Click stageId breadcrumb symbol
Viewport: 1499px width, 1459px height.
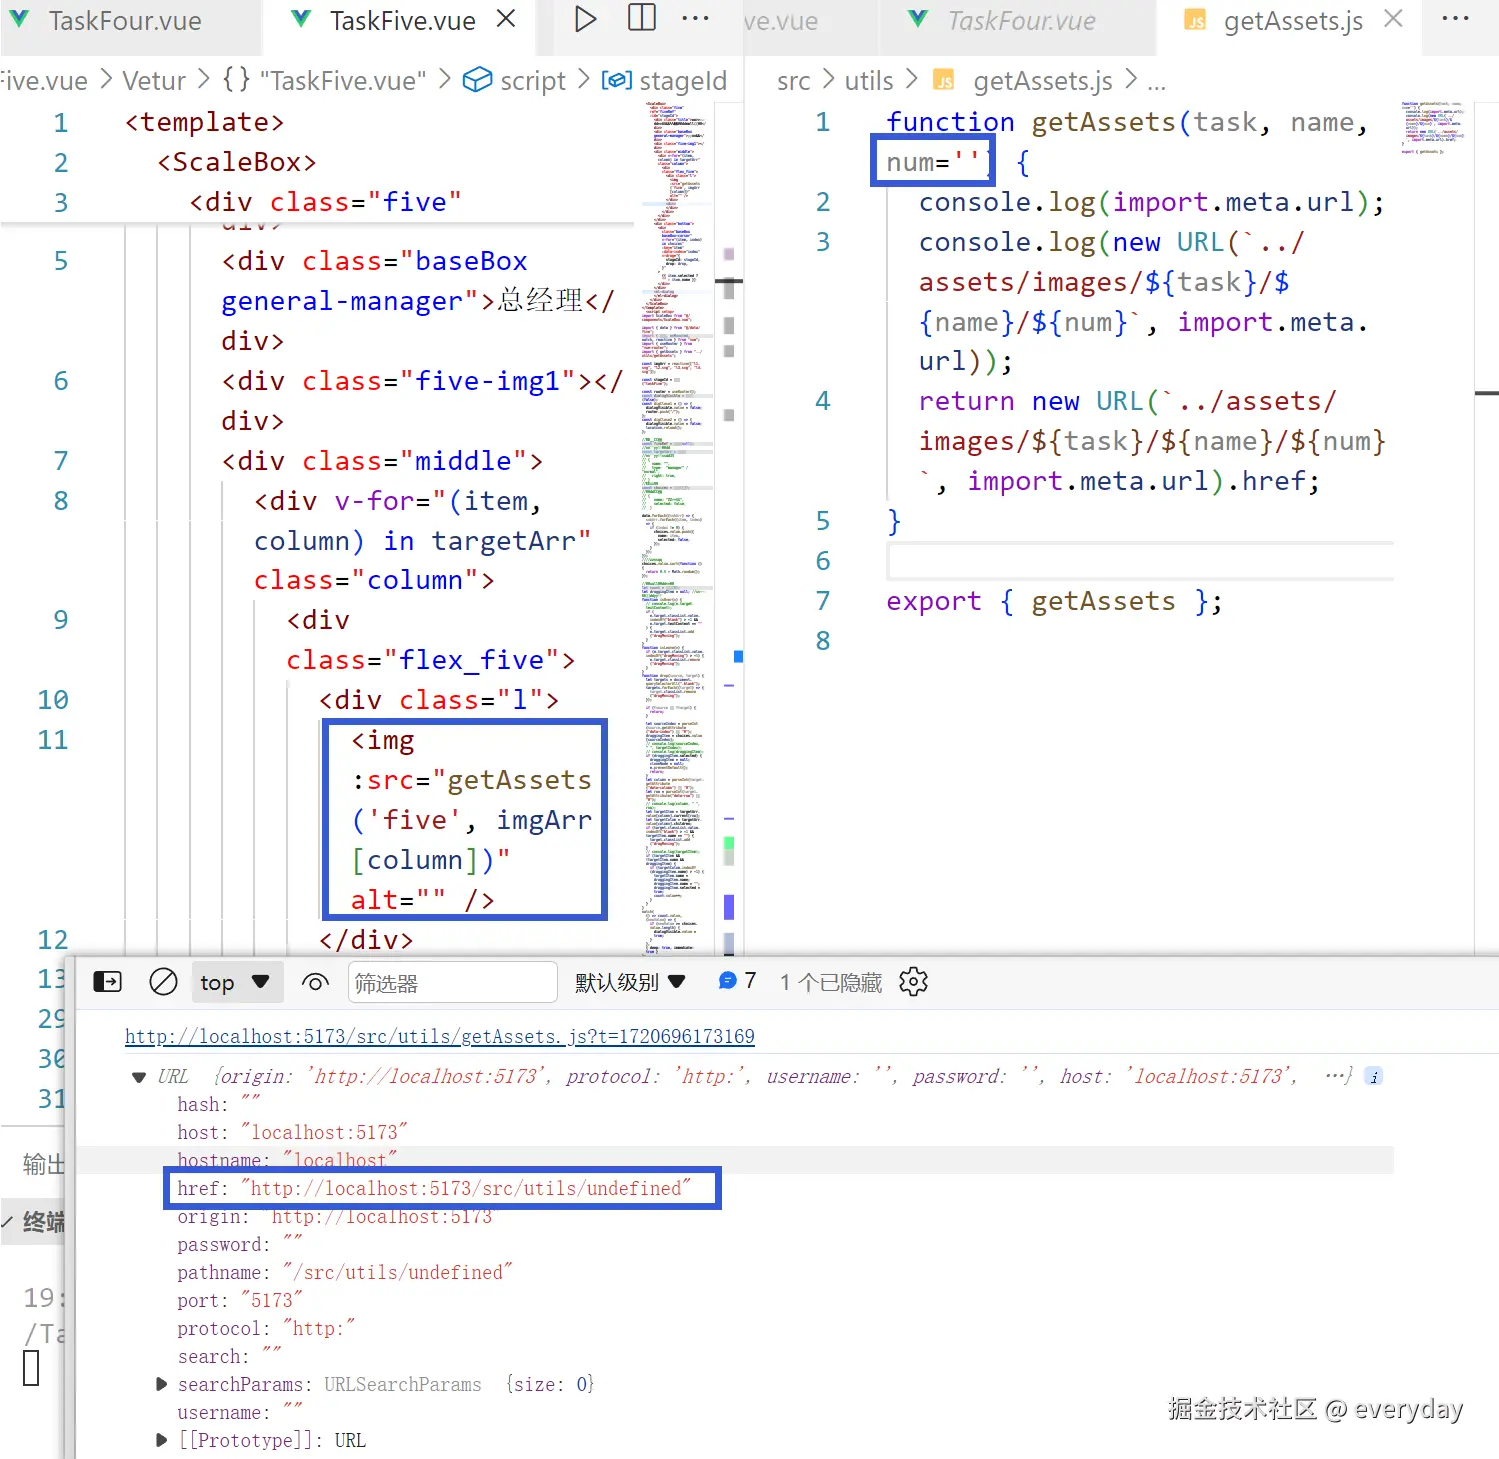[x=664, y=81]
